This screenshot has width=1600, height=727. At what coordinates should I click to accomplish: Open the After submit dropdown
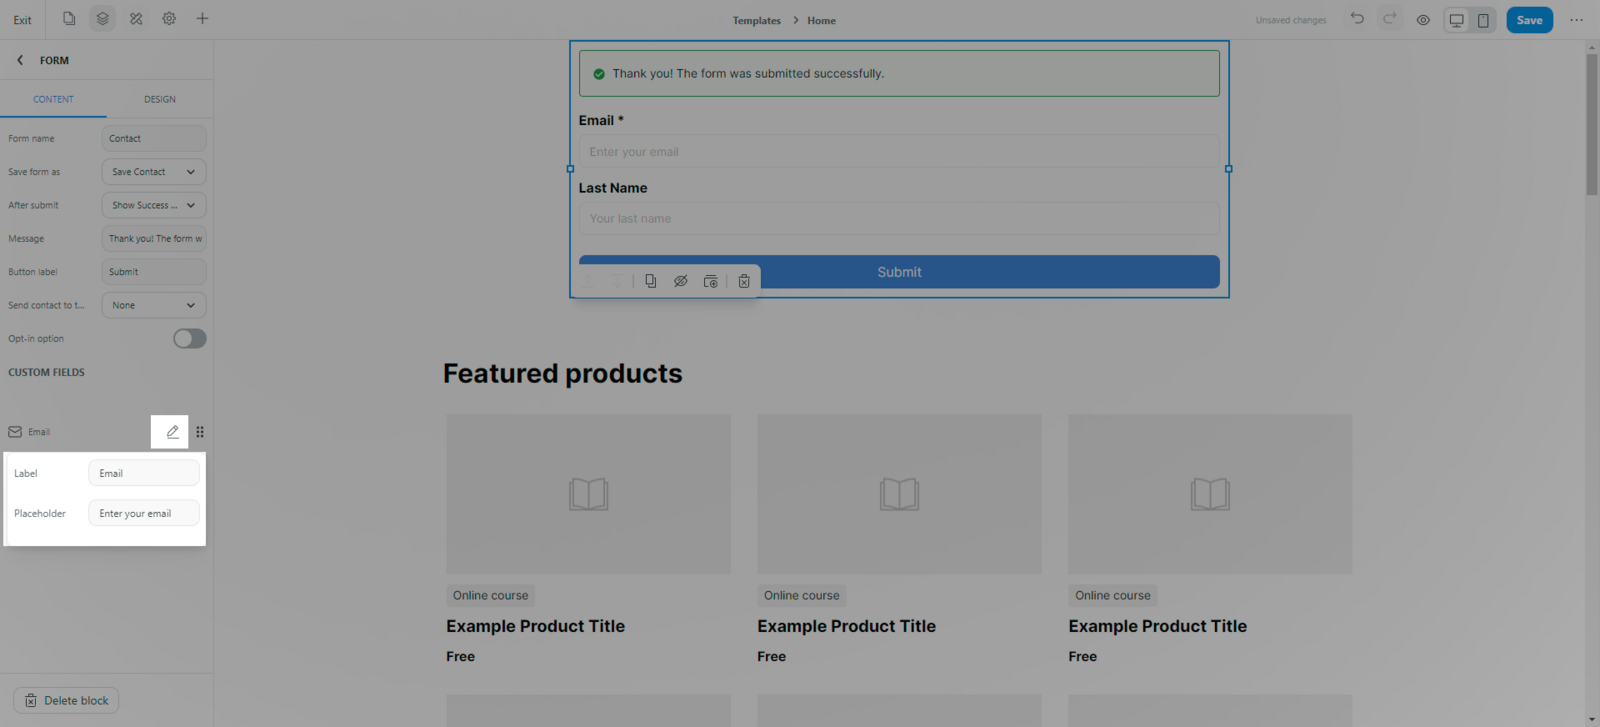point(153,205)
